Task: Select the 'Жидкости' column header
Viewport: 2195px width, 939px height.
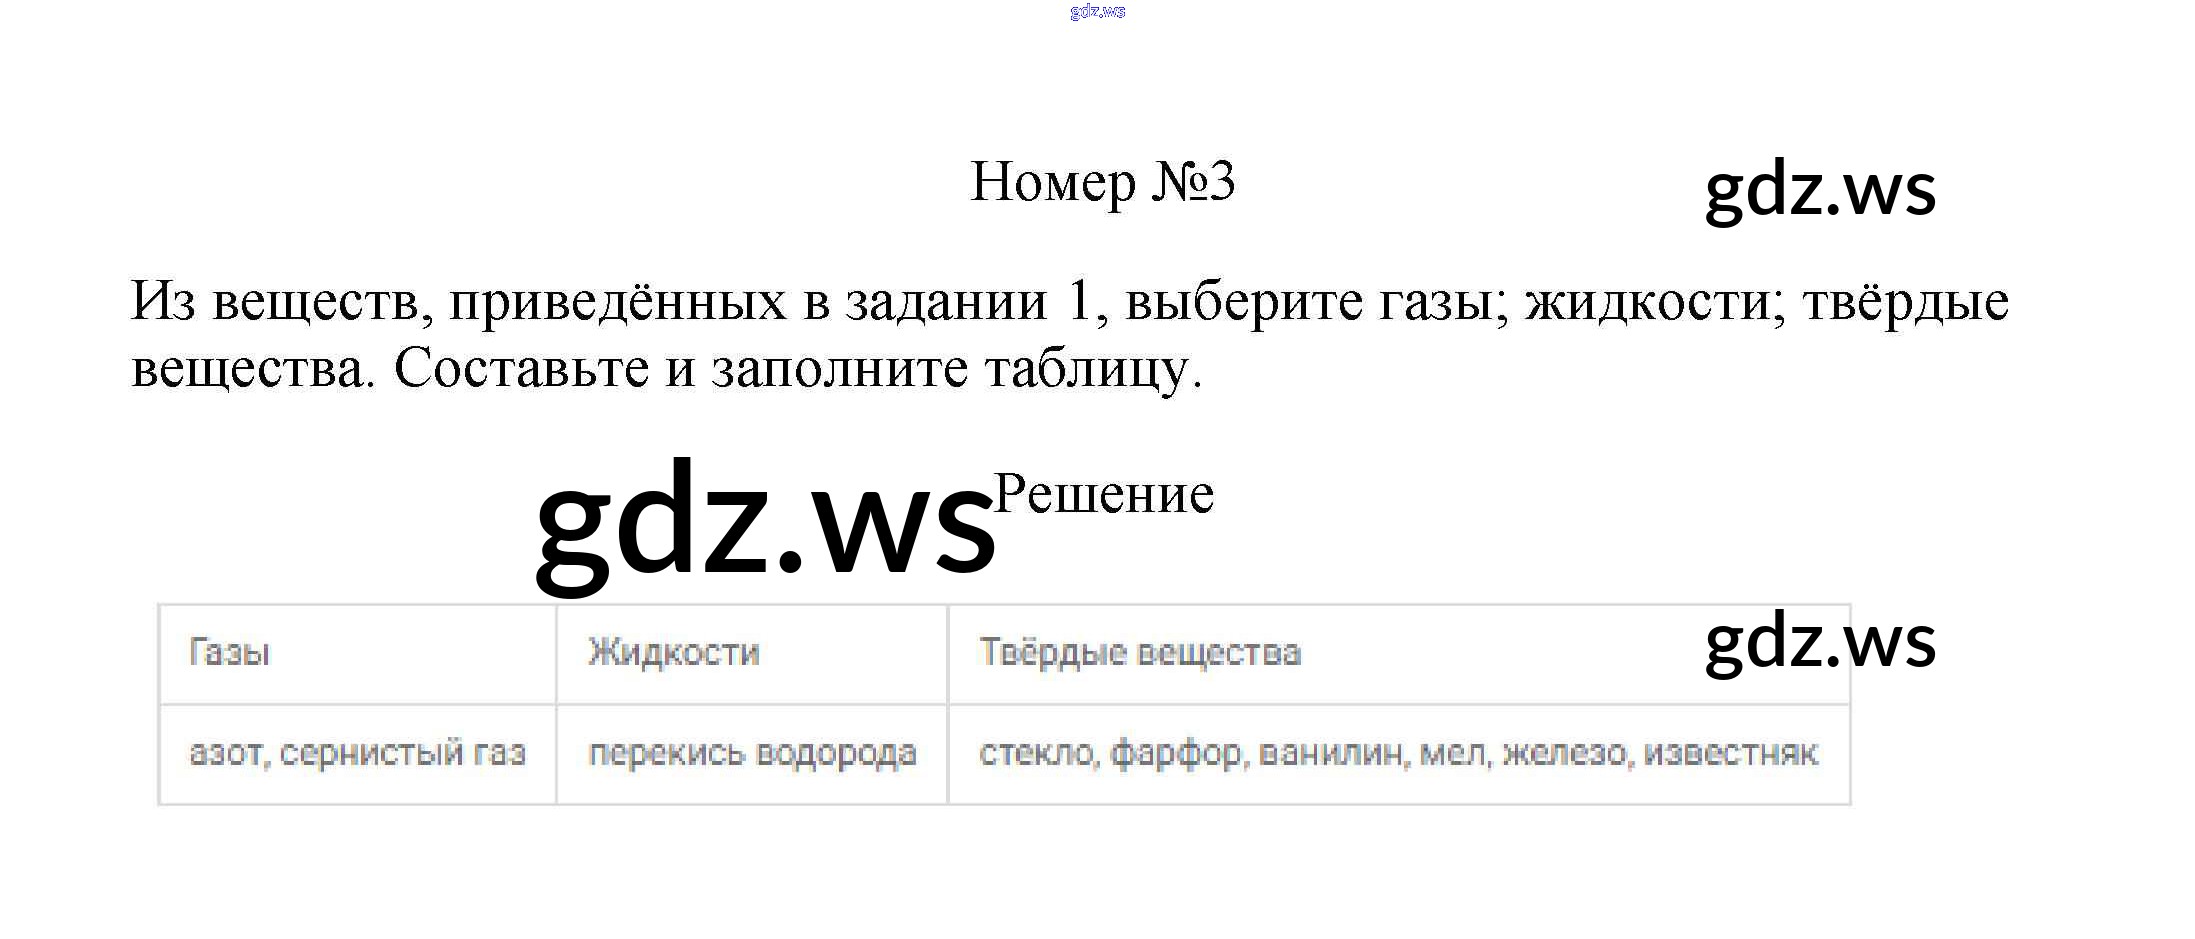Action: tap(673, 653)
